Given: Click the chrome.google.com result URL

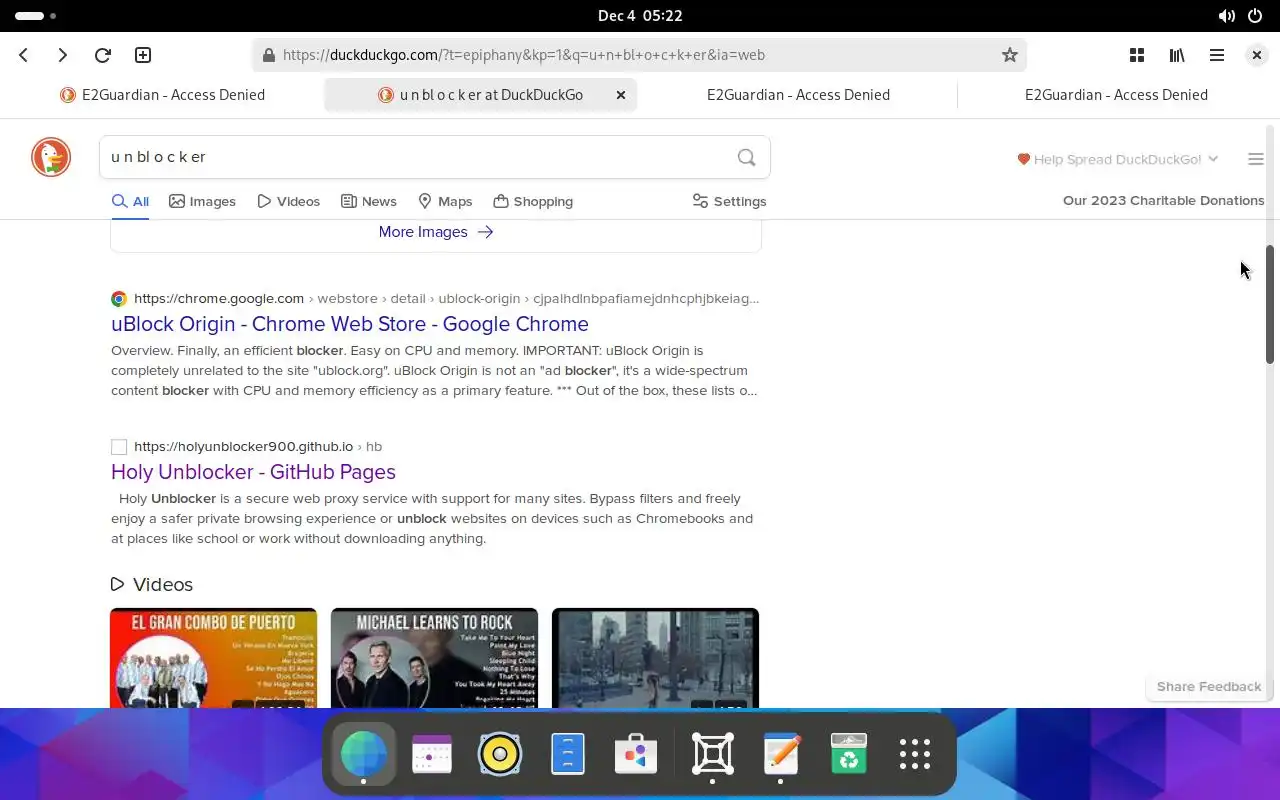Looking at the screenshot, I should (219, 298).
